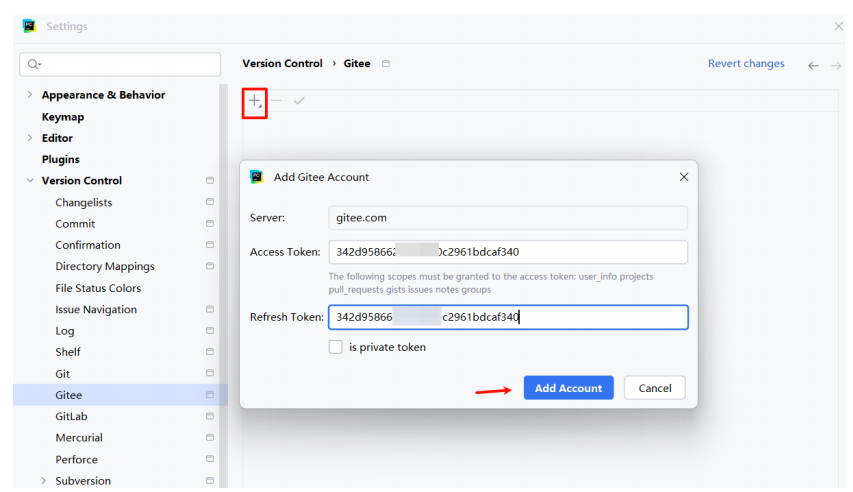Expand the Subversion tree node
Image resolution: width=853 pixels, height=492 pixels.
click(x=44, y=481)
